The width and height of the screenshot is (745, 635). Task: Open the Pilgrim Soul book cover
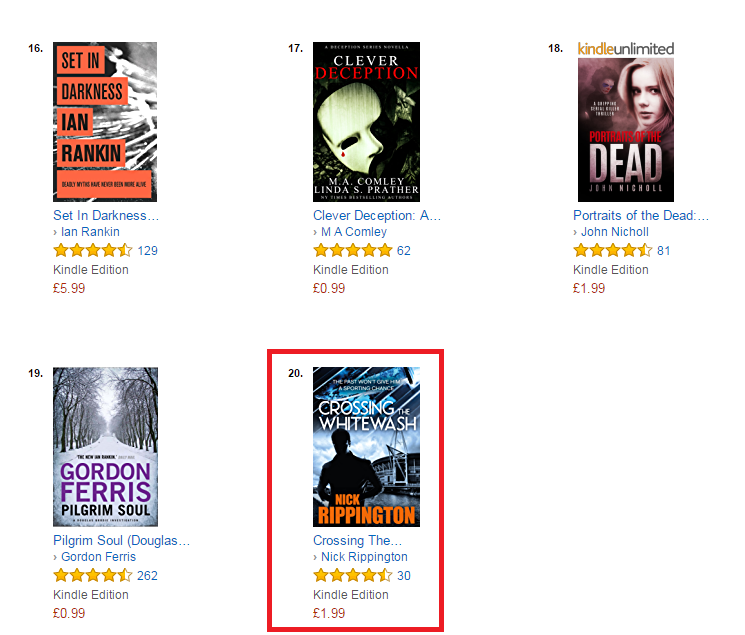(x=105, y=447)
